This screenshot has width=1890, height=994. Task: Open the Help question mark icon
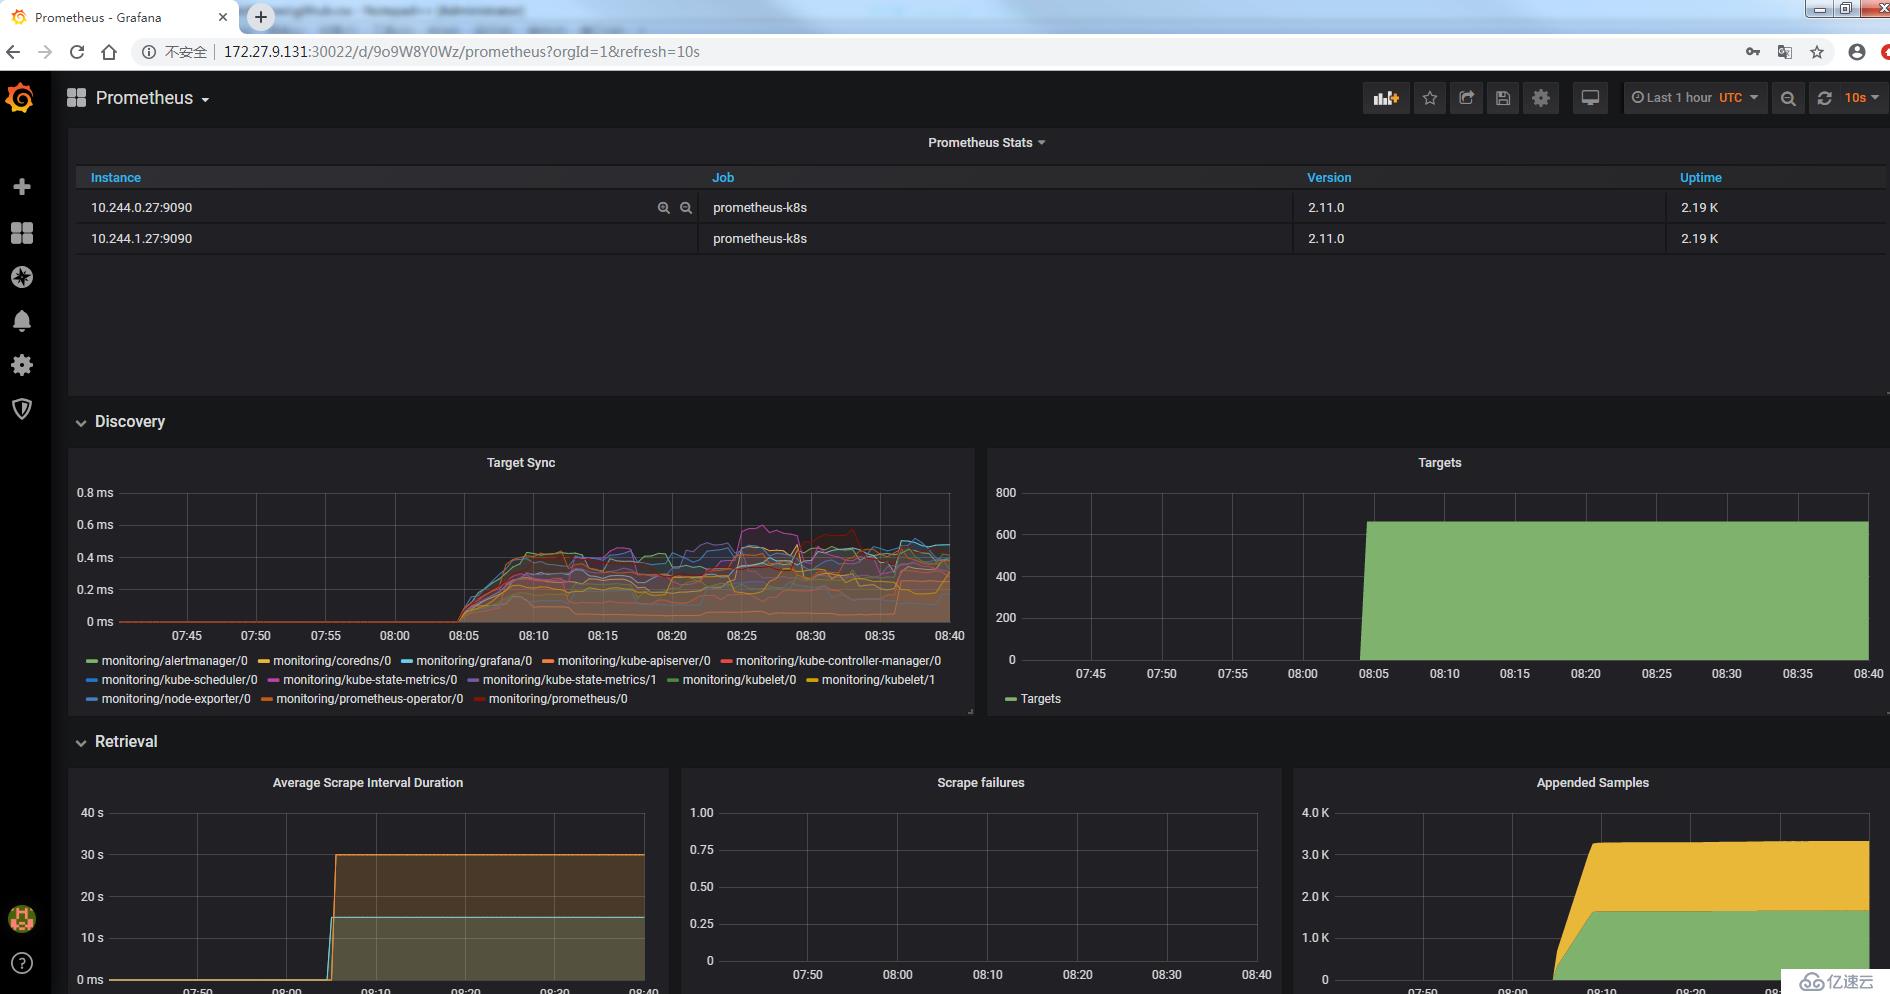(22, 963)
